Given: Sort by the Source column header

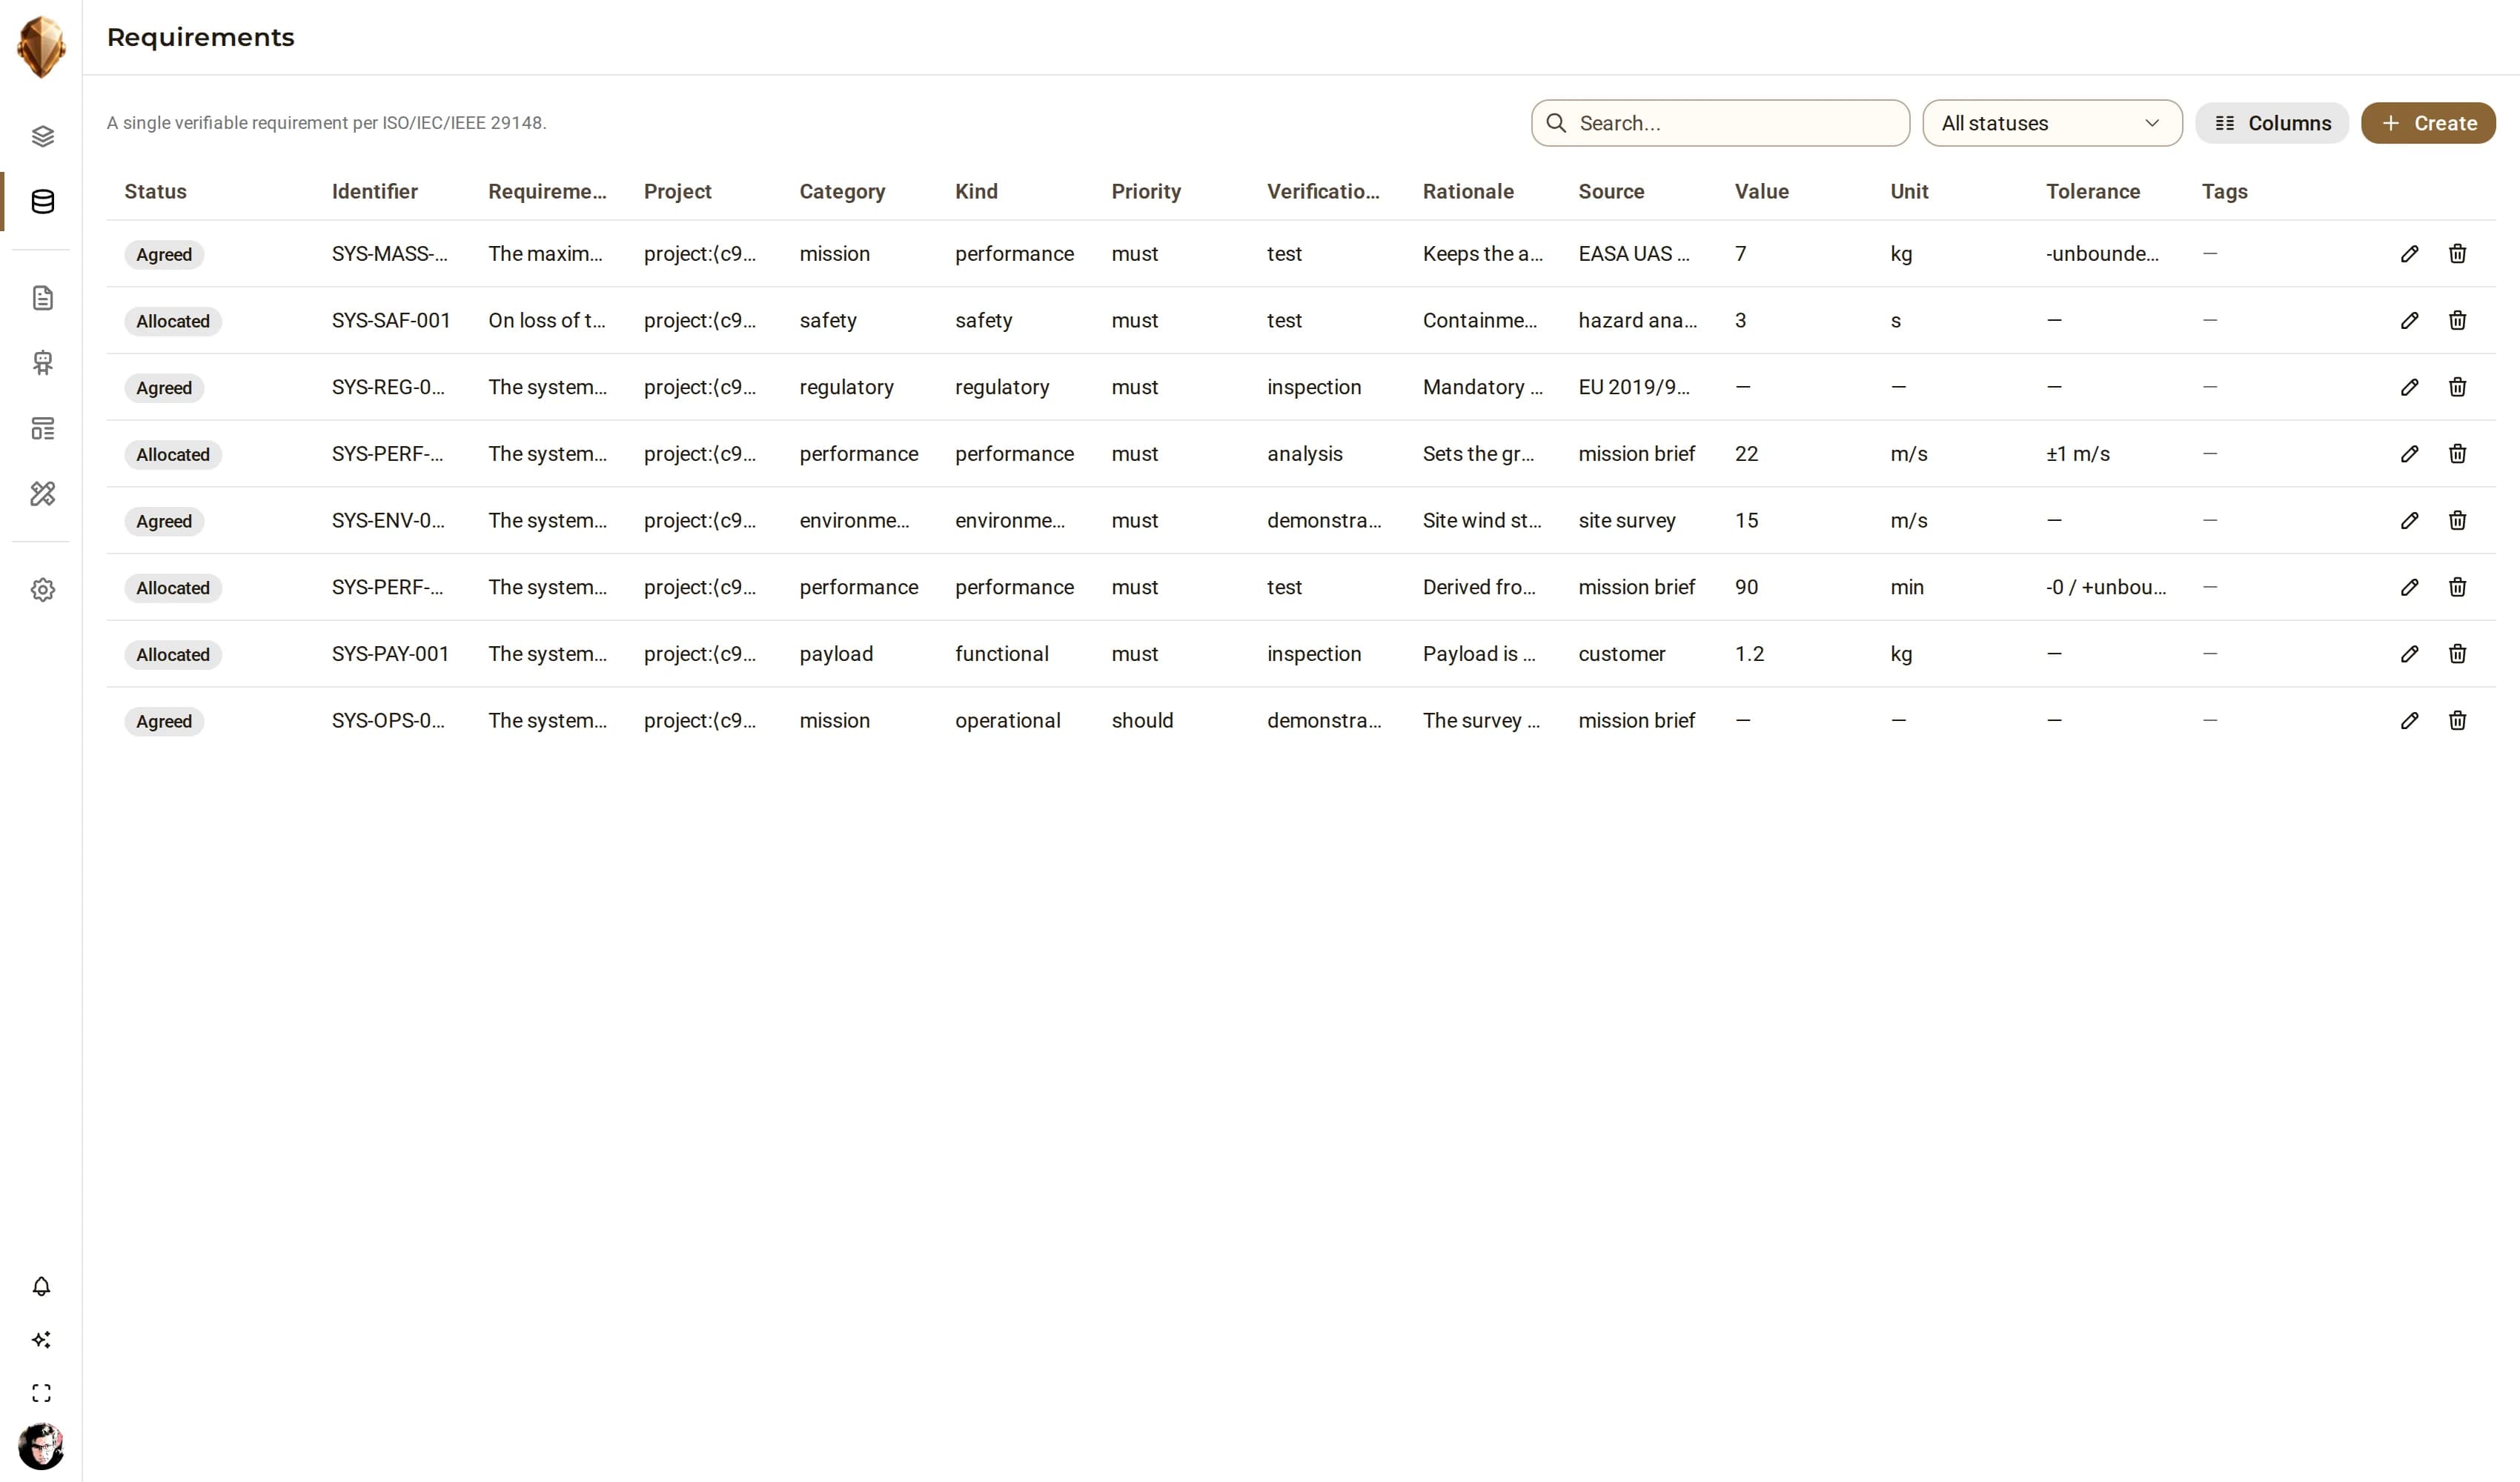Looking at the screenshot, I should [x=1611, y=191].
